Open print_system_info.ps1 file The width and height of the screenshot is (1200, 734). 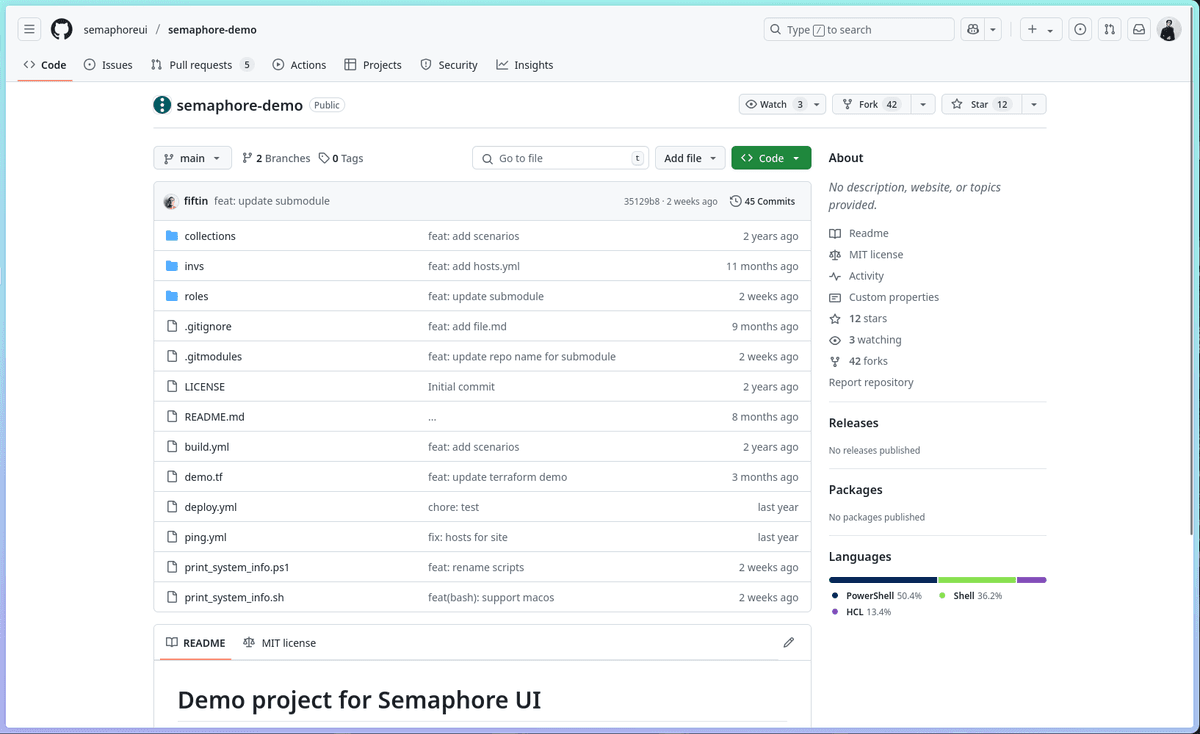(x=237, y=567)
